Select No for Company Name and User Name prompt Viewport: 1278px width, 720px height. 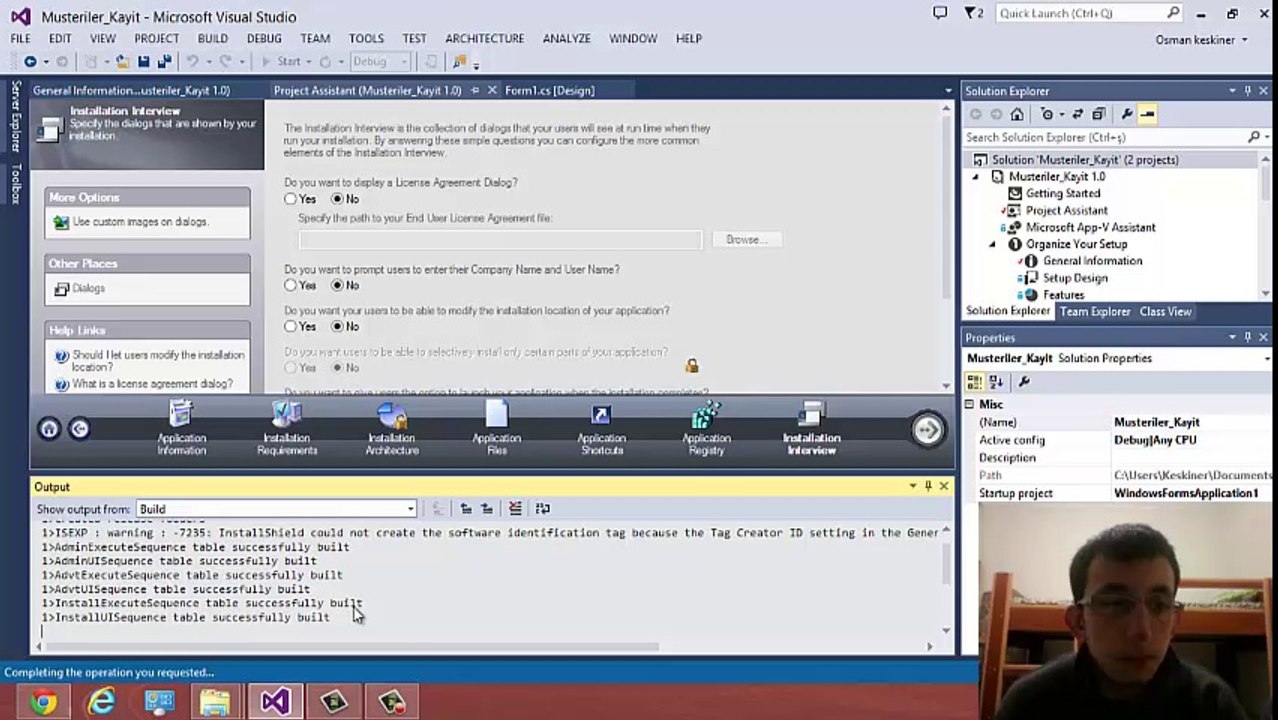click(337, 286)
